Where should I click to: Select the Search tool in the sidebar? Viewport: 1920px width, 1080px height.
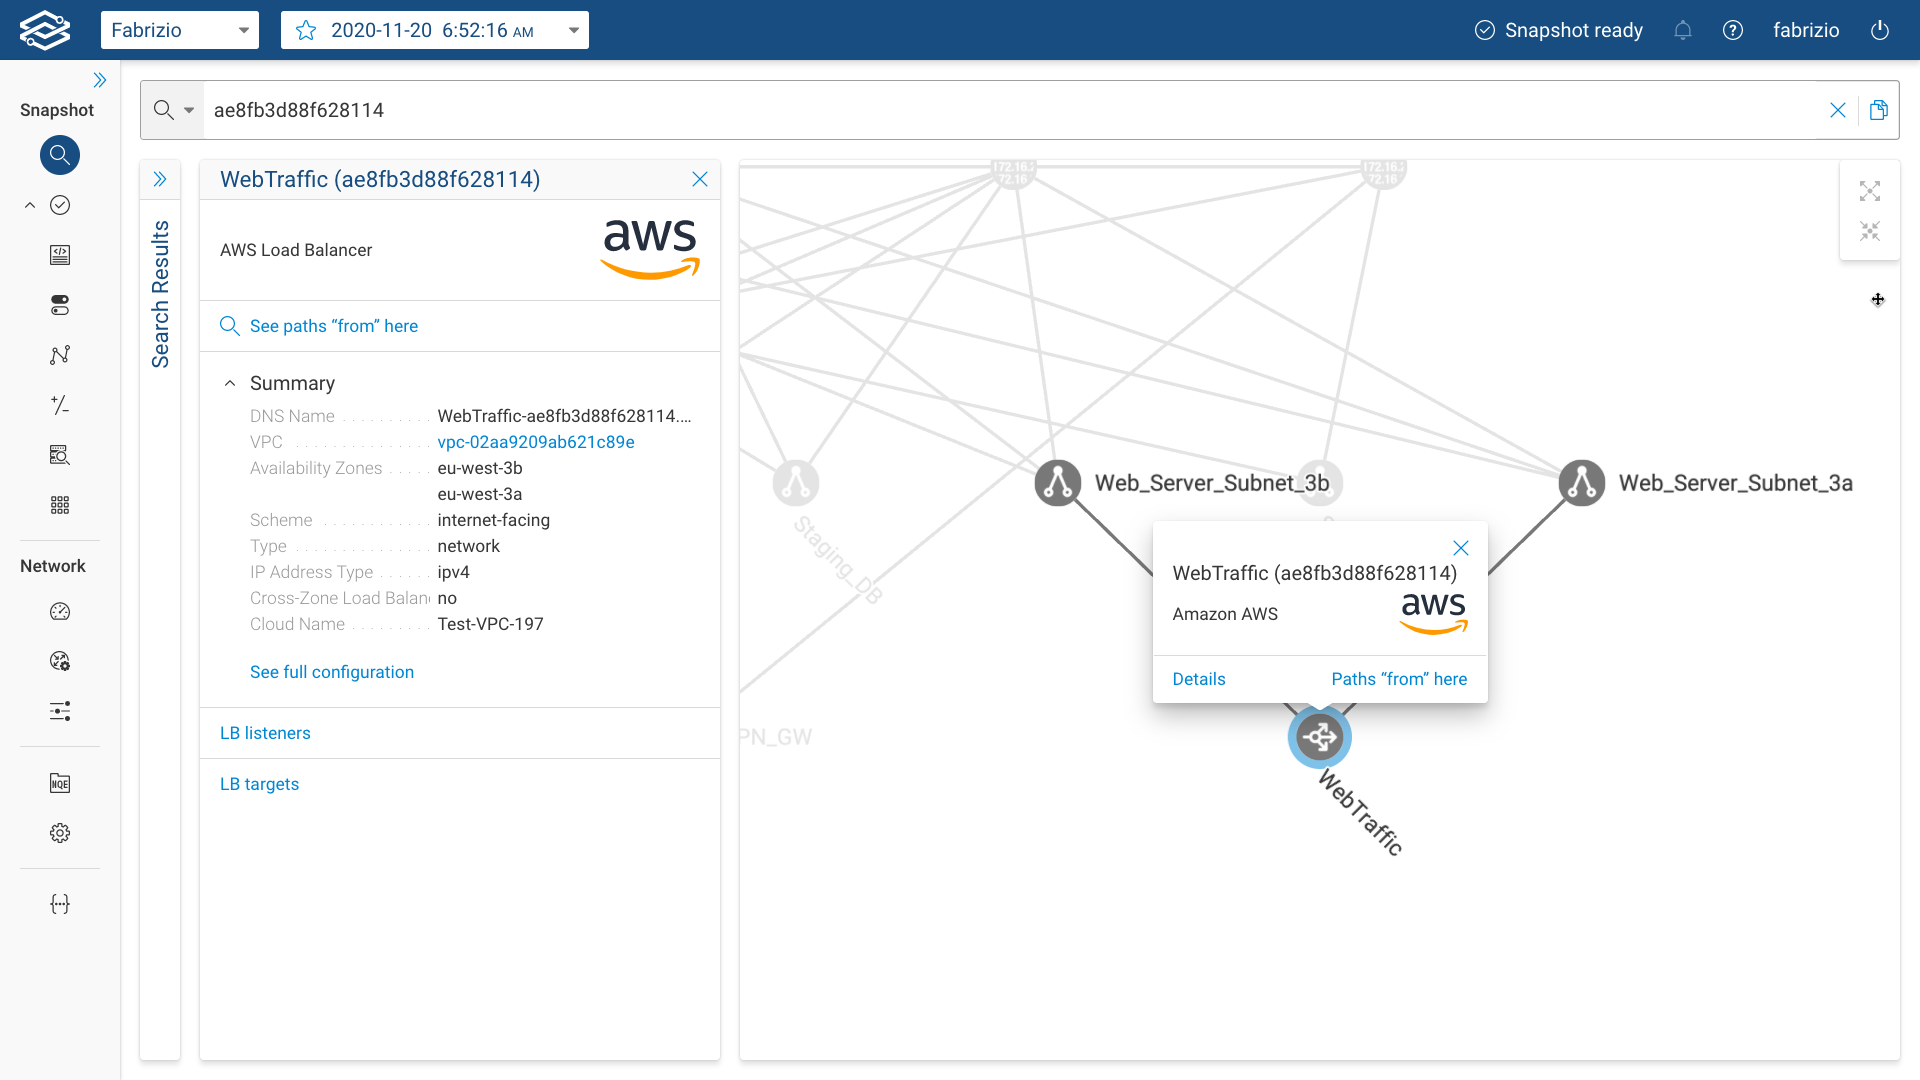60,155
